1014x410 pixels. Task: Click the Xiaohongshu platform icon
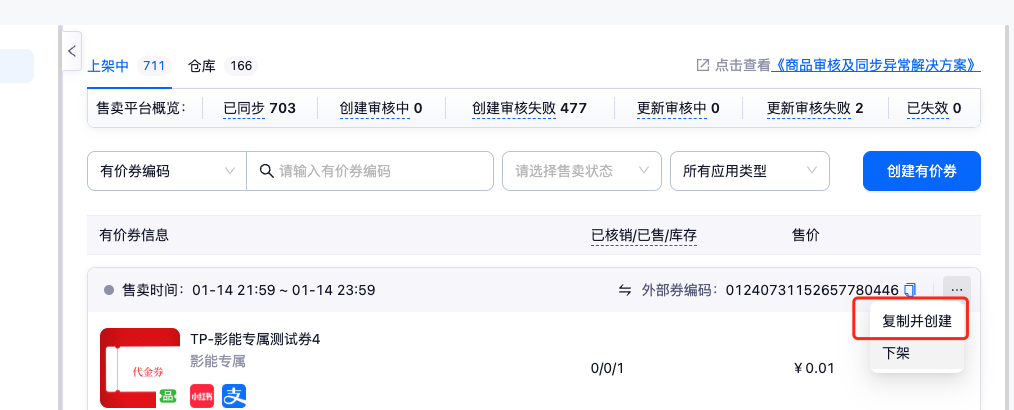click(203, 396)
